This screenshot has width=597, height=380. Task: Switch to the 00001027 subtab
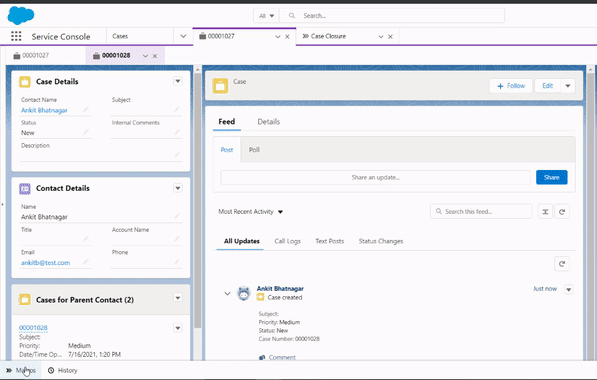31,56
